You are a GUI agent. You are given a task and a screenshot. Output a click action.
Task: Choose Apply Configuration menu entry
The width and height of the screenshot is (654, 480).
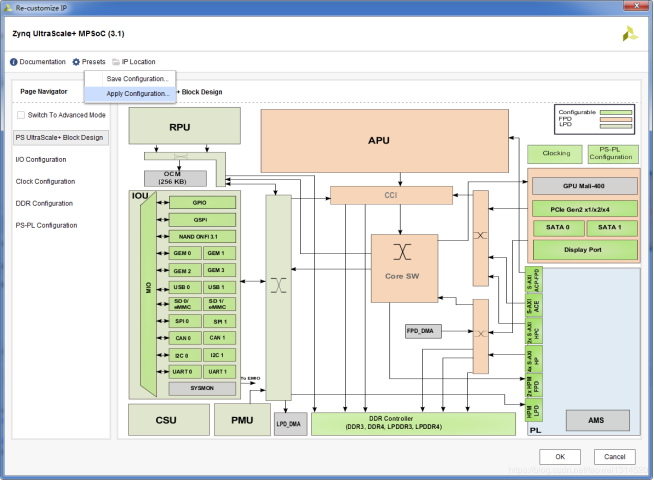(x=137, y=94)
